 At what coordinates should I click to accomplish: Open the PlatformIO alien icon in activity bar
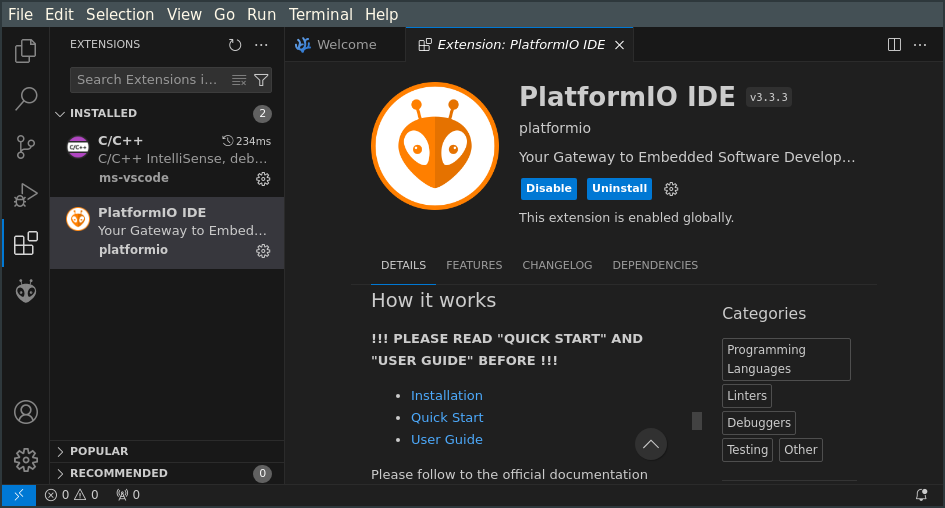click(x=25, y=292)
